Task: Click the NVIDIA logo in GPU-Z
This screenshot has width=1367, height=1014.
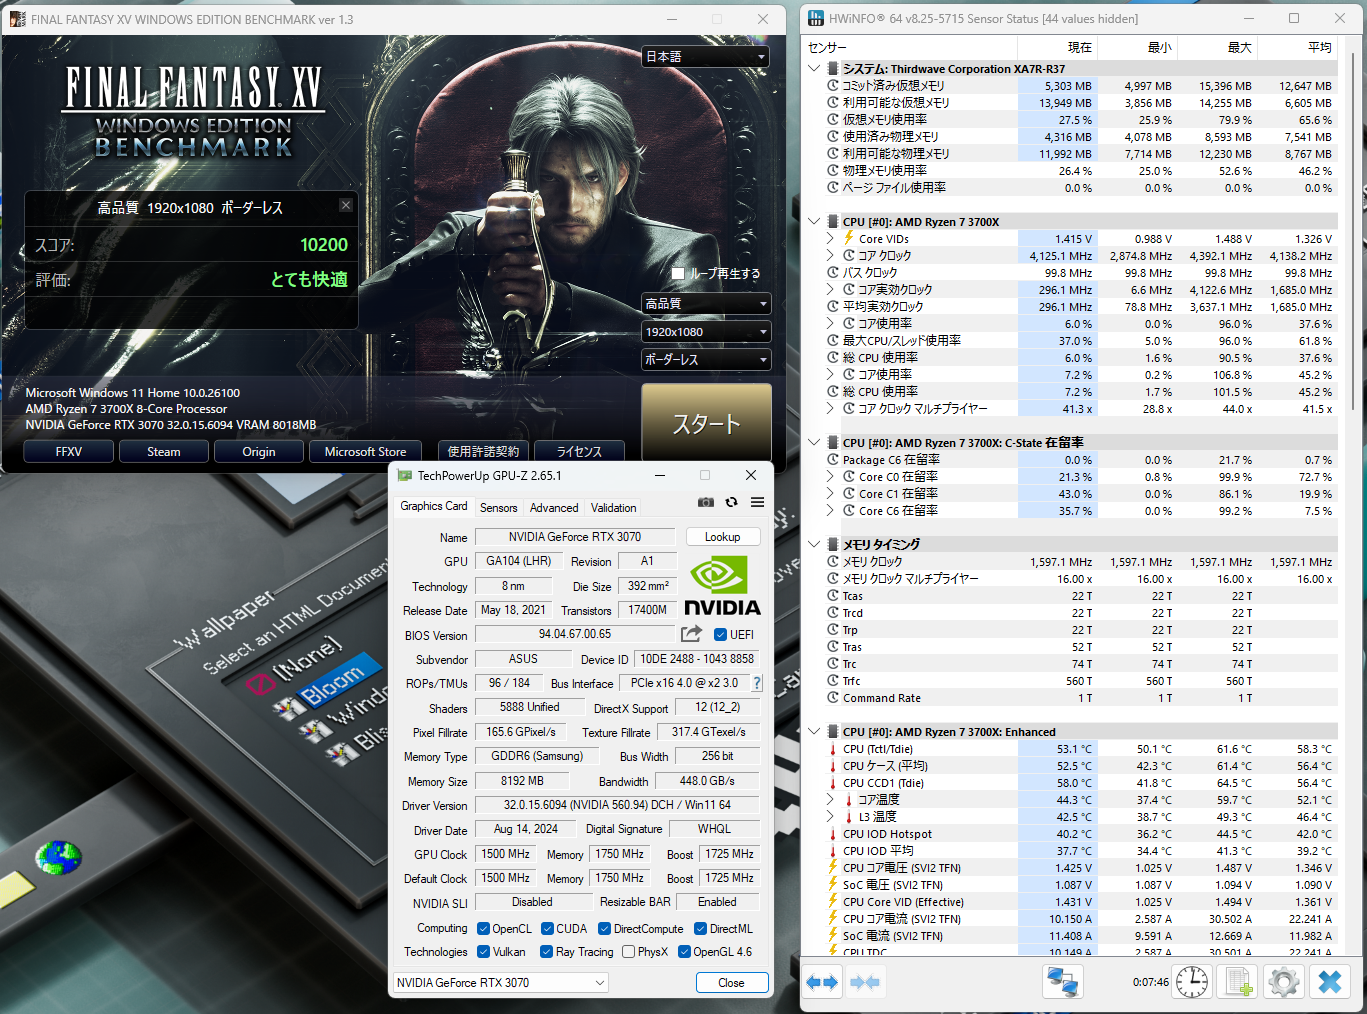Action: coord(722,586)
